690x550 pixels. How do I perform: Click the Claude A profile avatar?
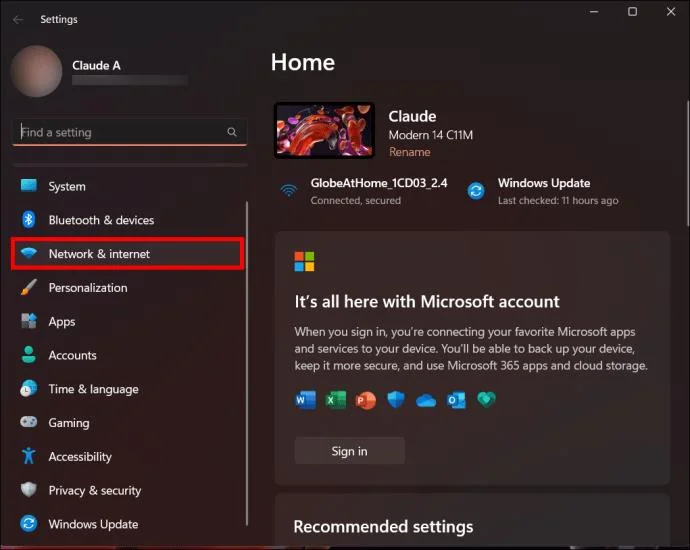[x=37, y=71]
